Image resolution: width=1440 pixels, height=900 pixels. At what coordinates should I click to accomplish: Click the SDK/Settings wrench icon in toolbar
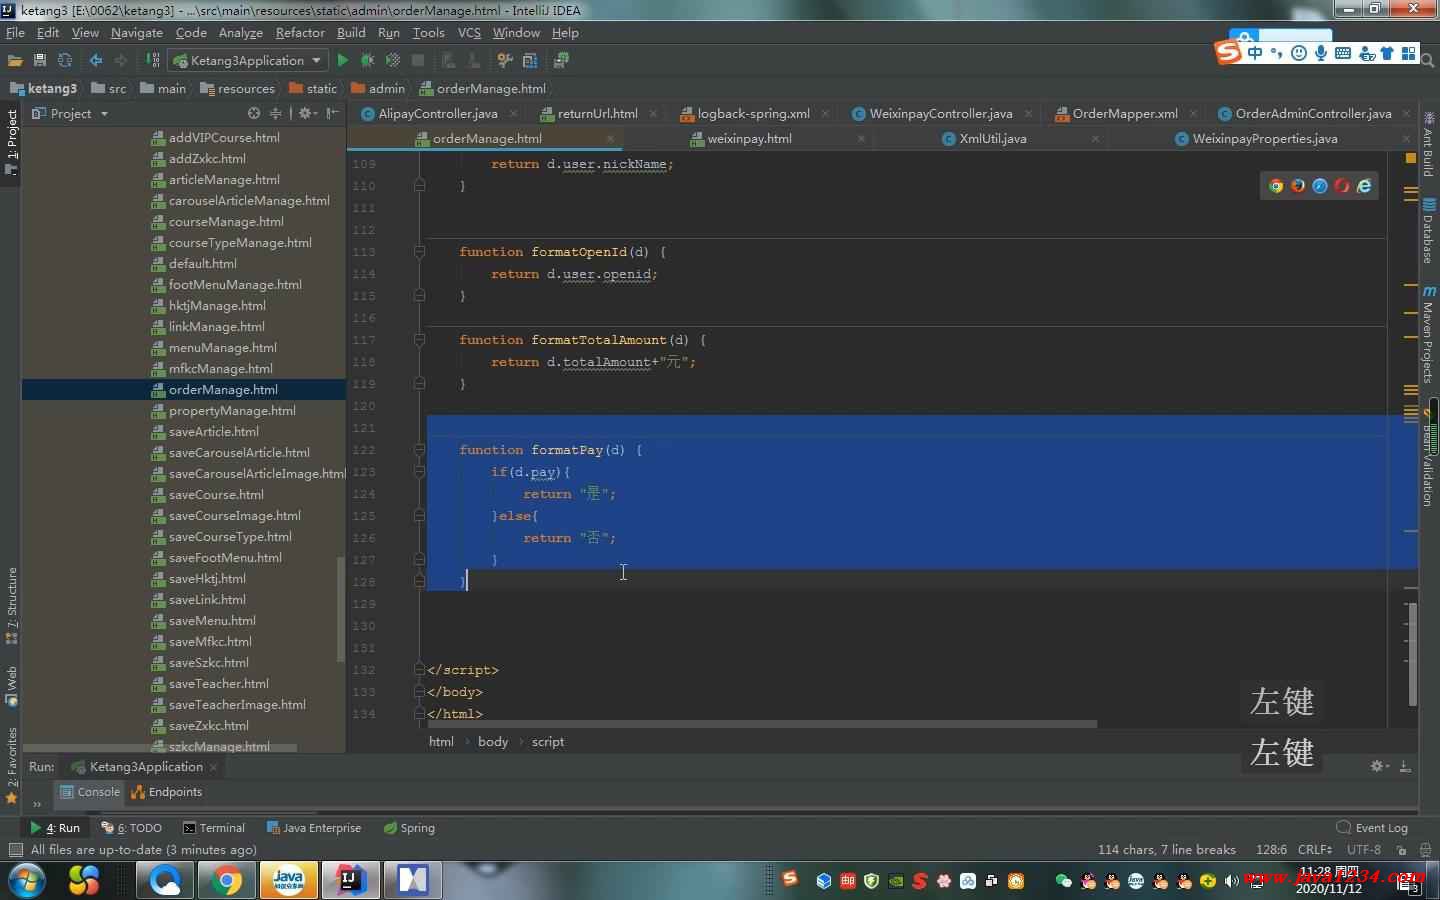tap(505, 60)
